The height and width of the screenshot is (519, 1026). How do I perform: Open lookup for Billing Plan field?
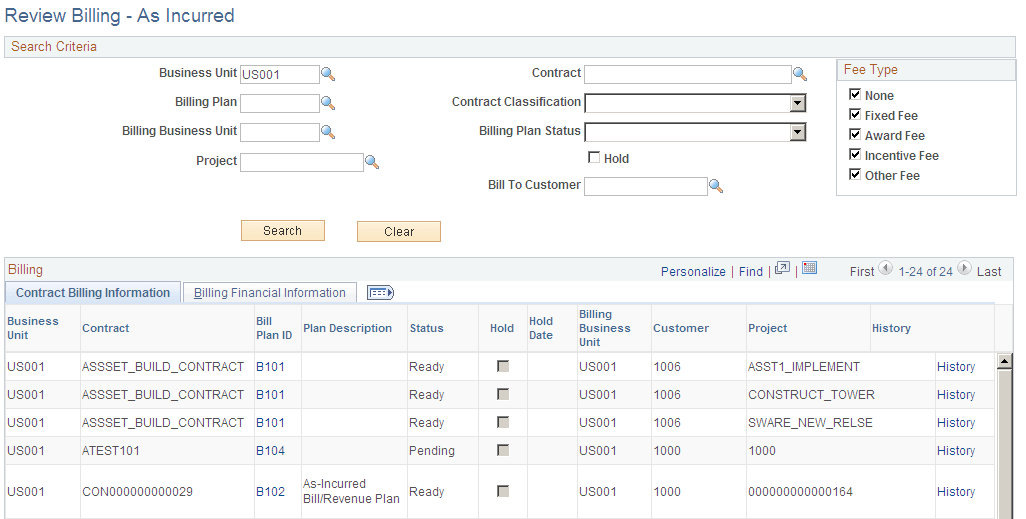(x=328, y=103)
